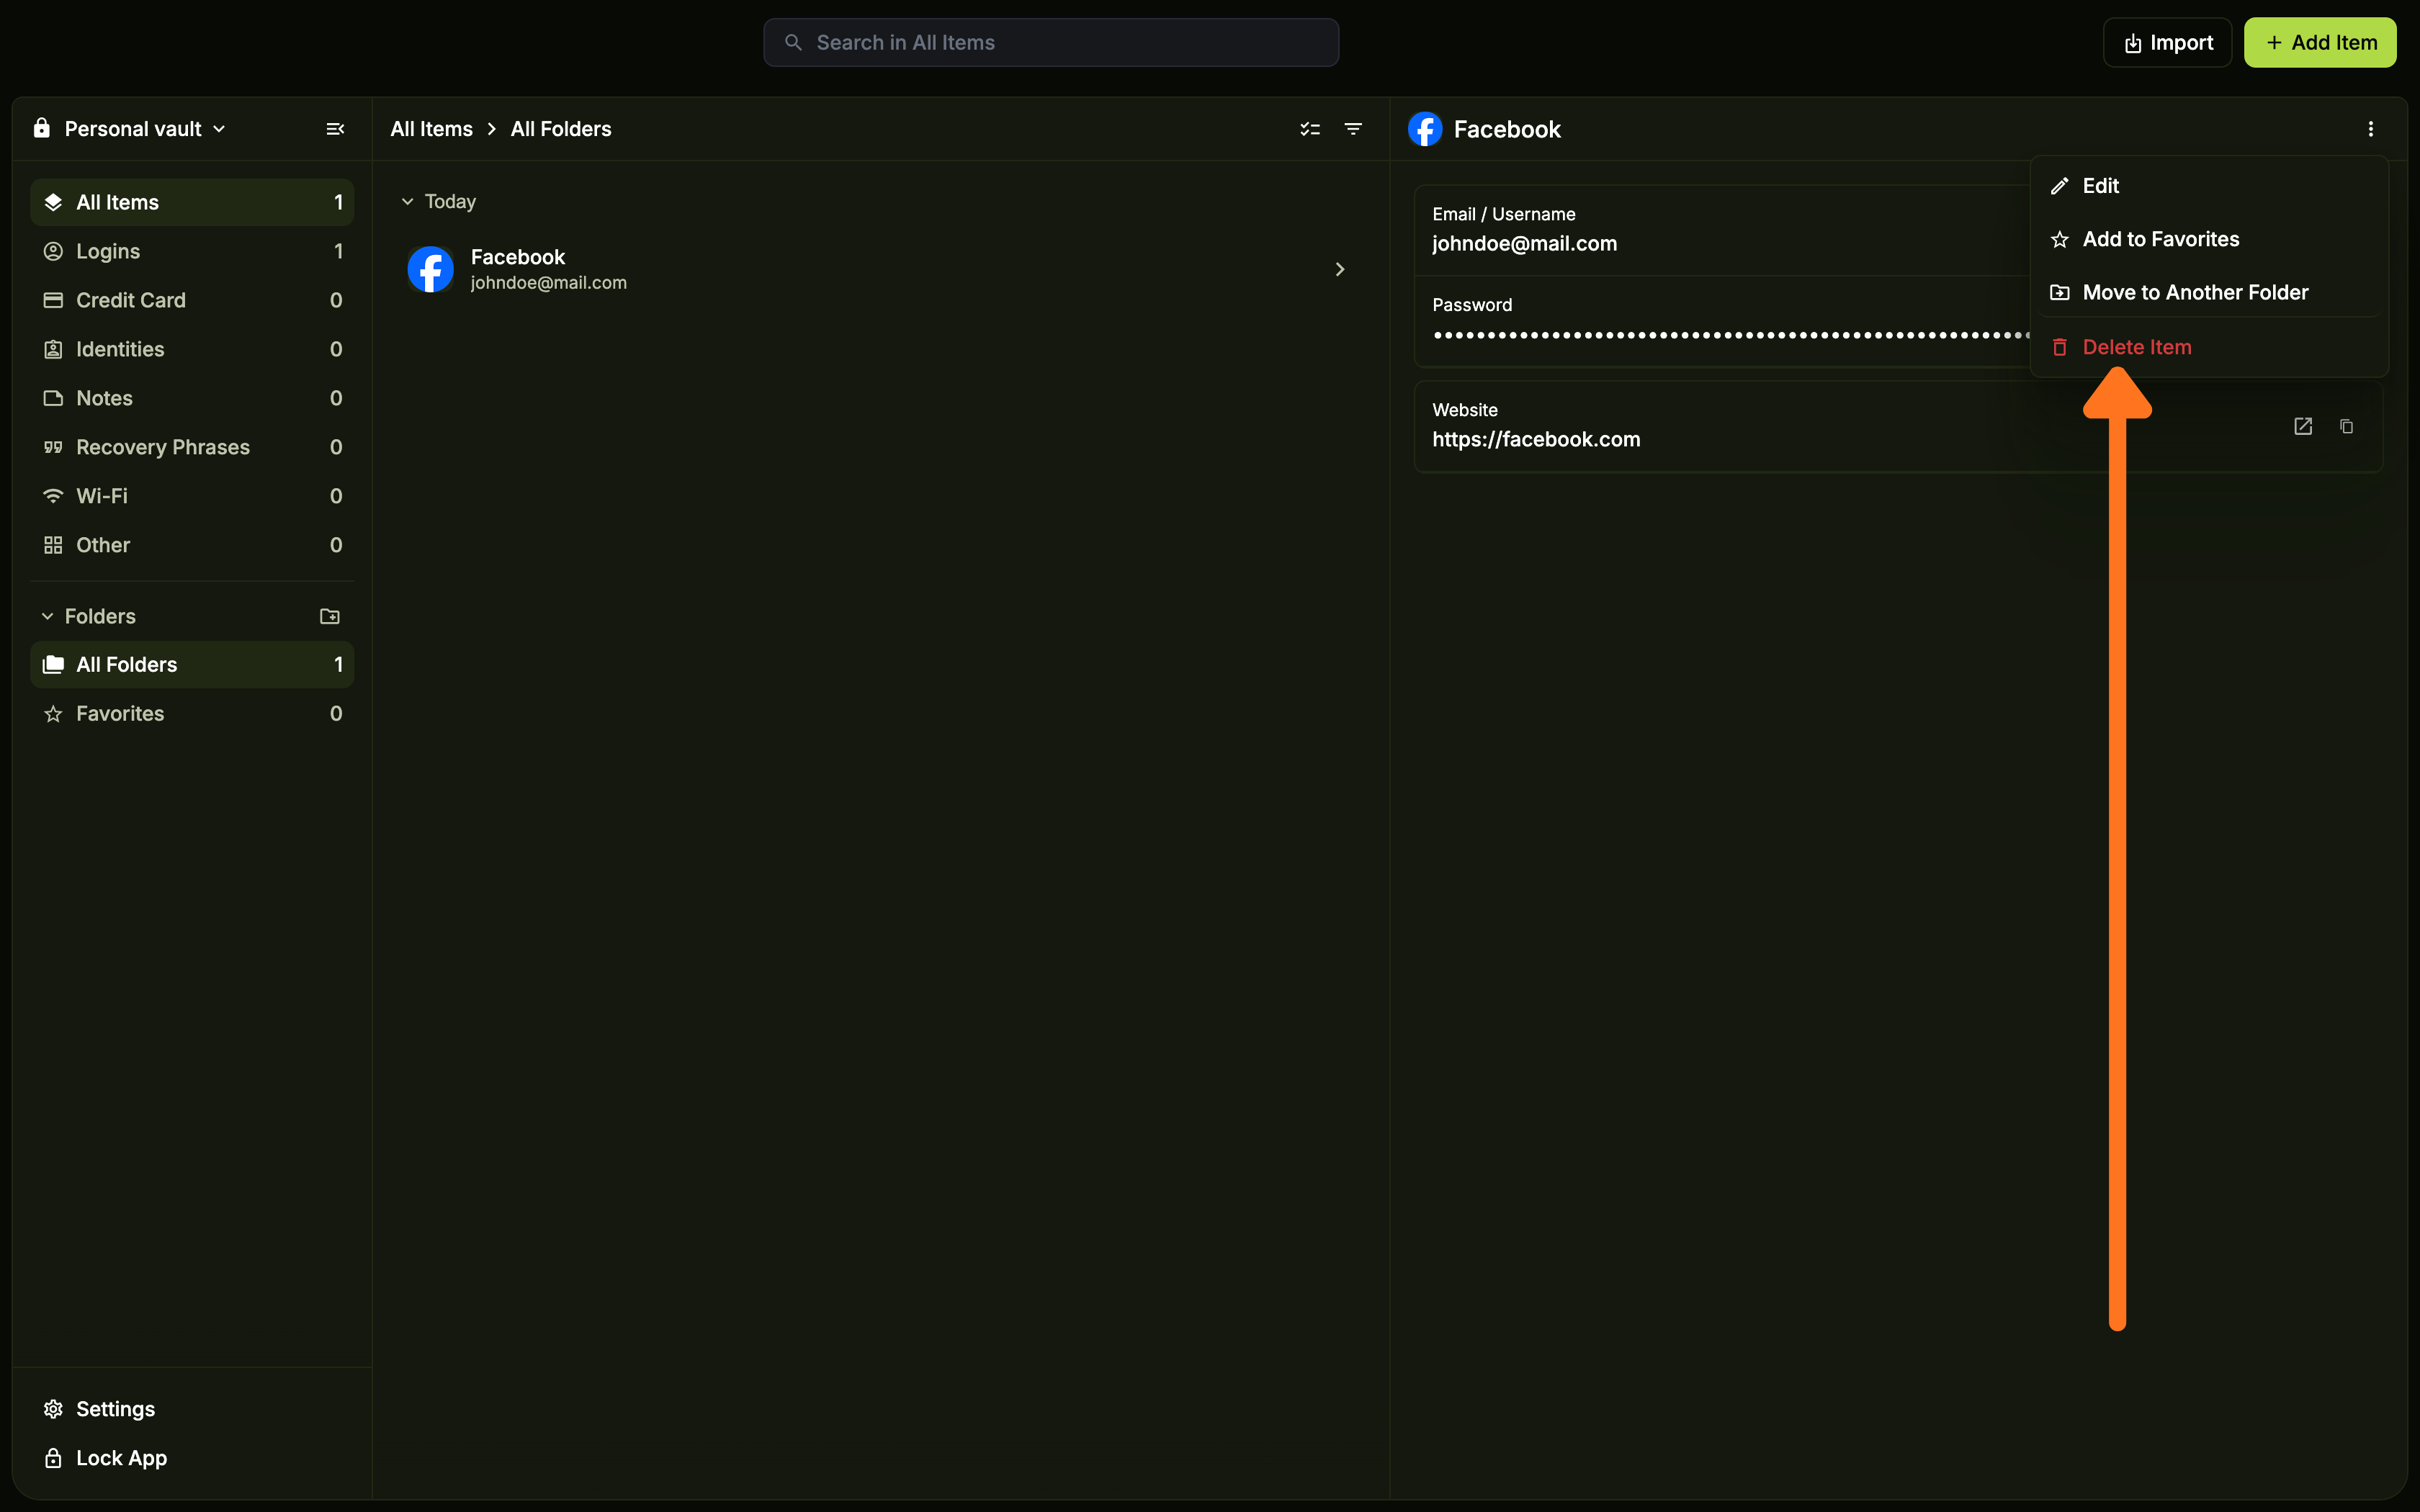Screen dimensions: 2420x1512
Task: Collapse the Folders section
Action: (47, 616)
